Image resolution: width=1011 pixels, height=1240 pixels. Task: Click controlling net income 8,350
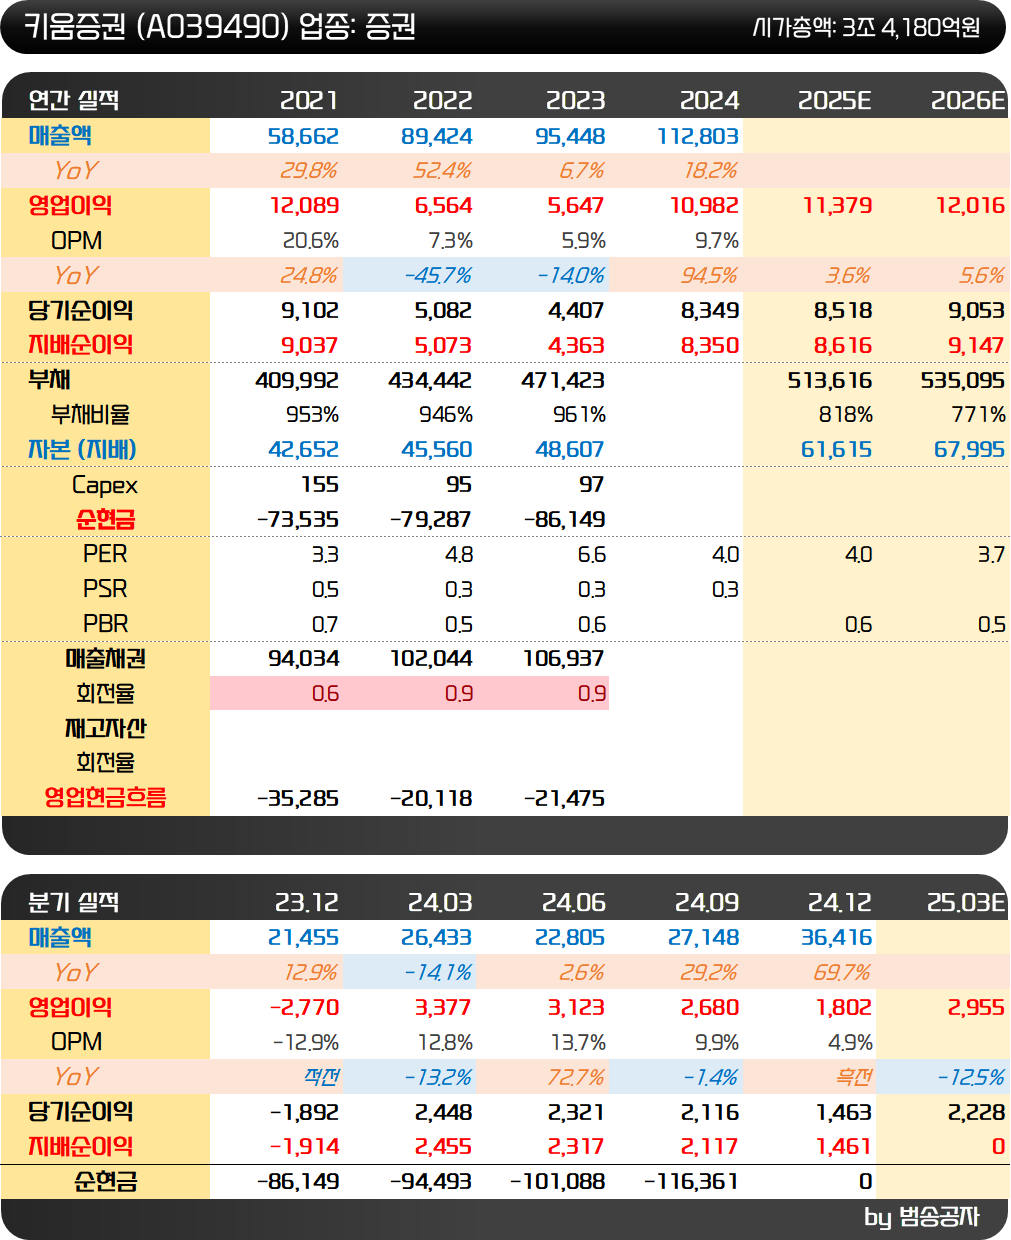pyautogui.click(x=710, y=345)
